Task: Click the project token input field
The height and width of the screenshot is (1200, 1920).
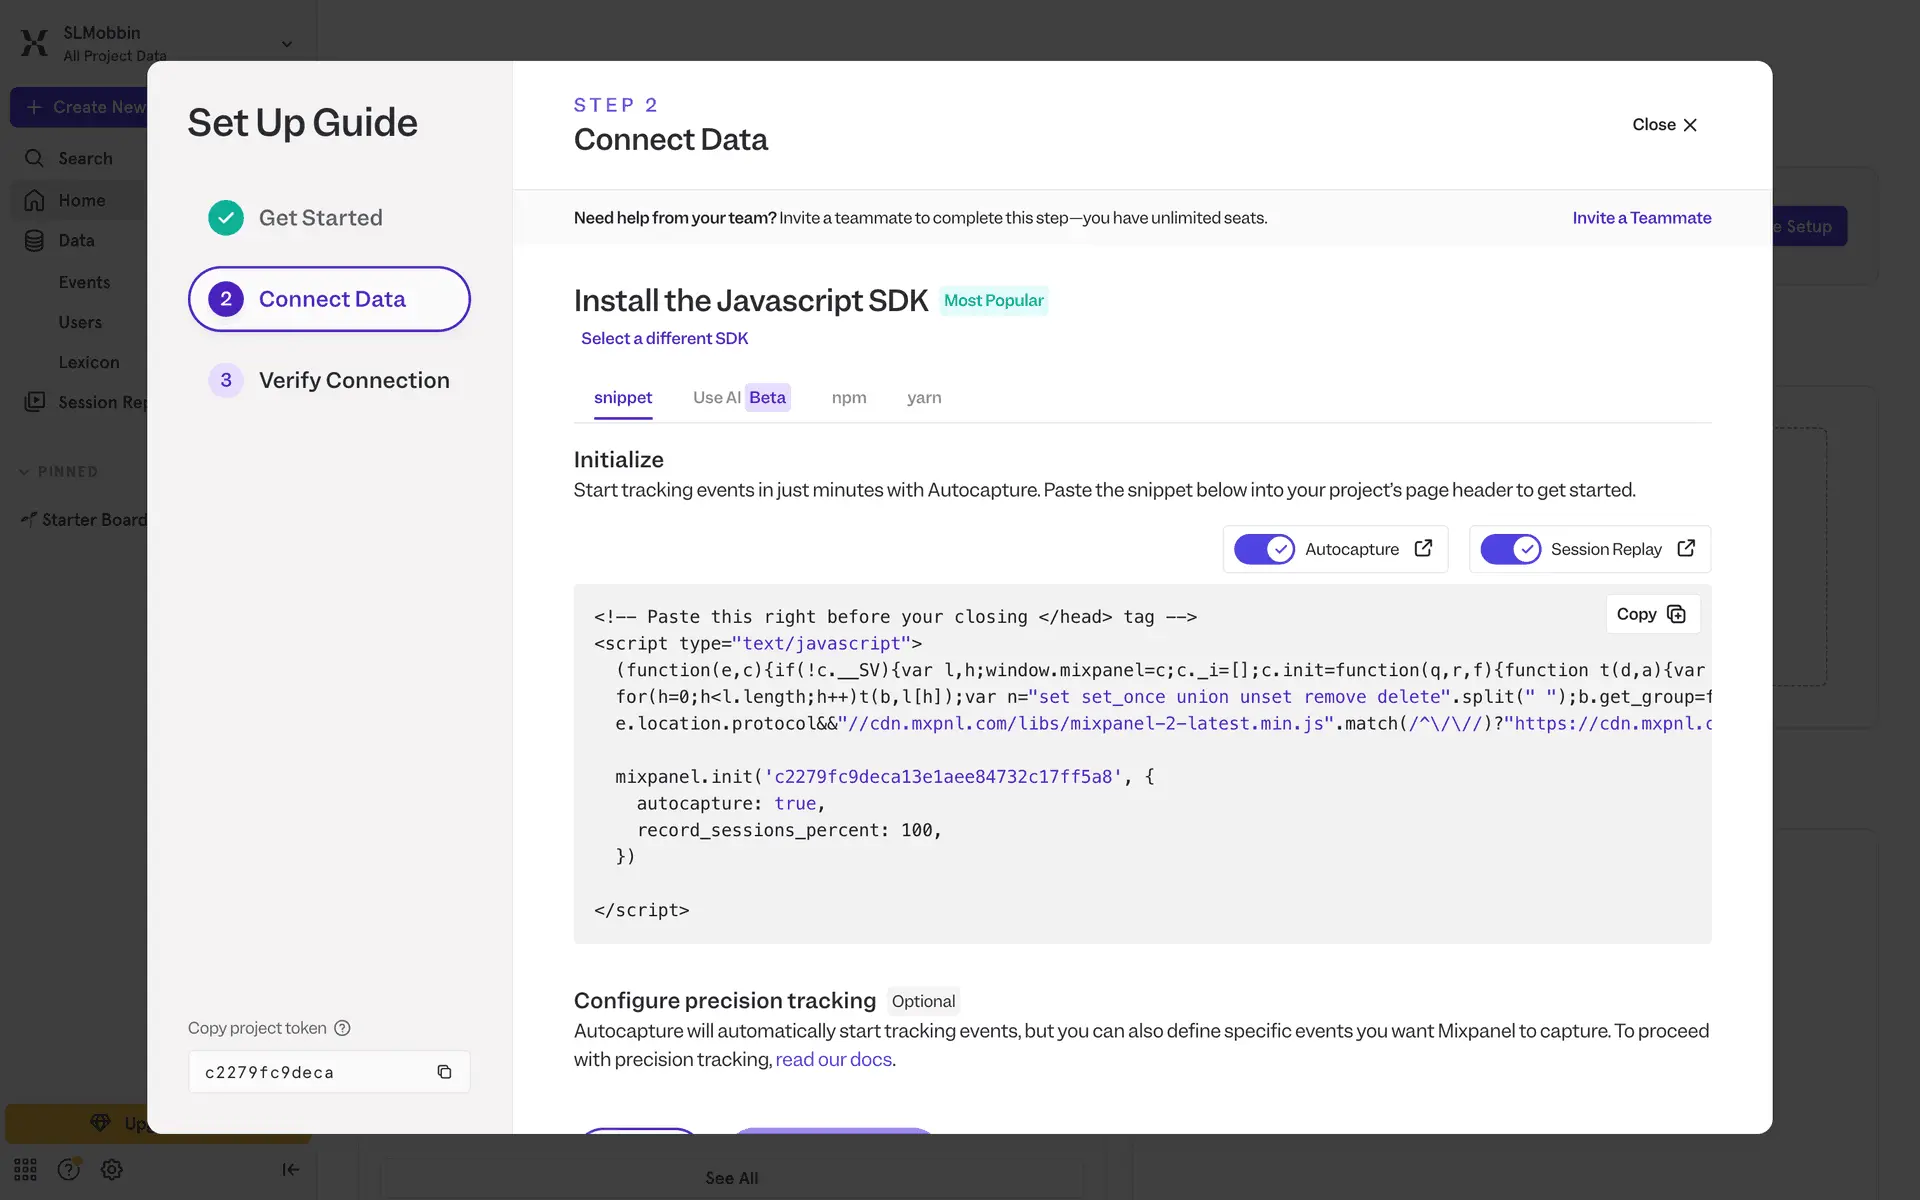Action: click(x=310, y=1072)
